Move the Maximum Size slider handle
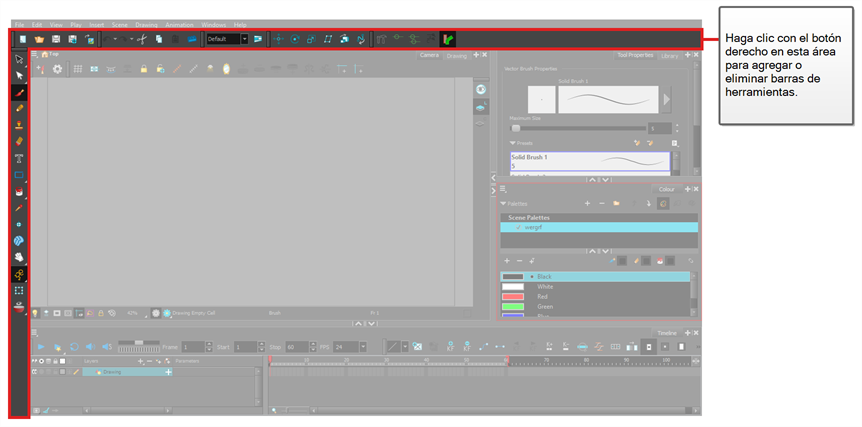 [516, 128]
